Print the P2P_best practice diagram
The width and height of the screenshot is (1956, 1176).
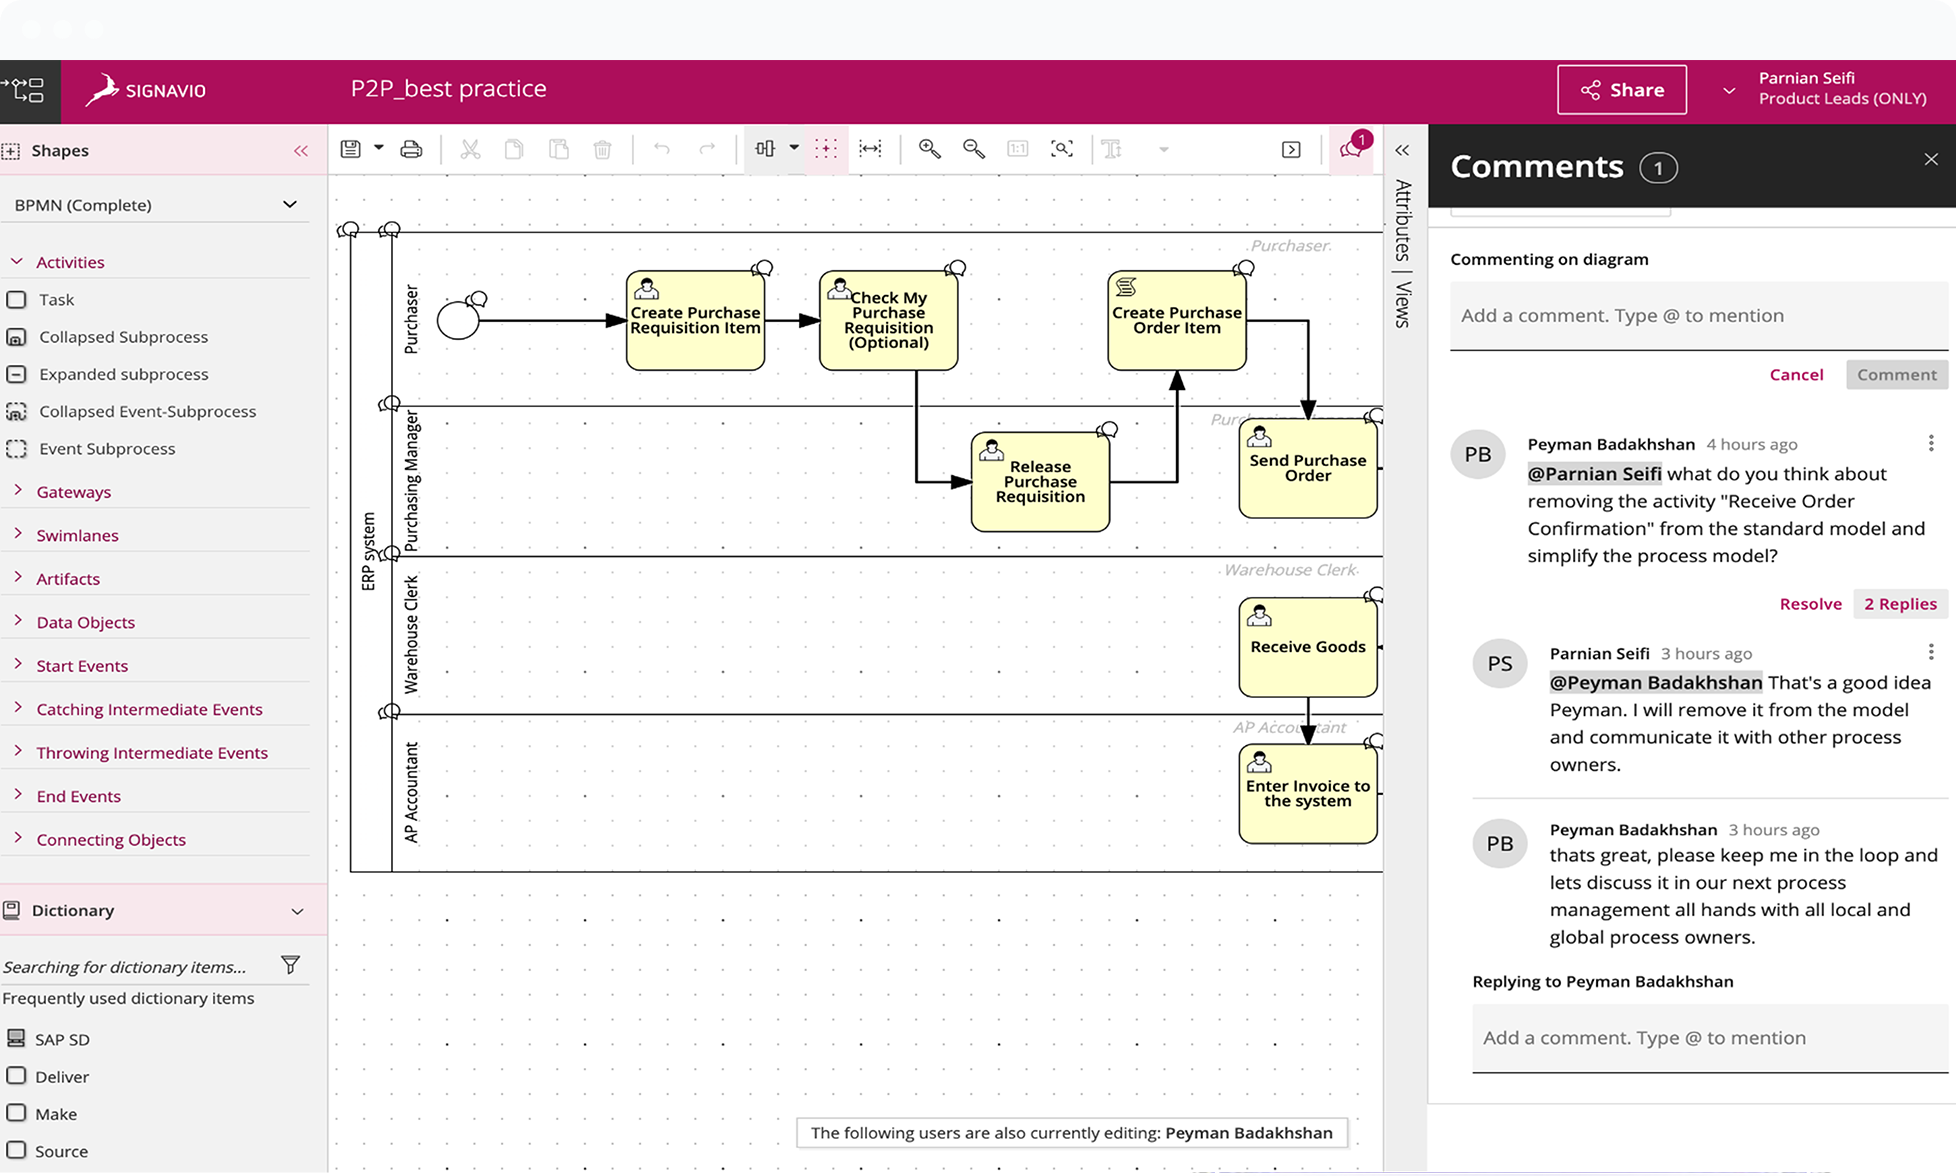pyautogui.click(x=411, y=148)
